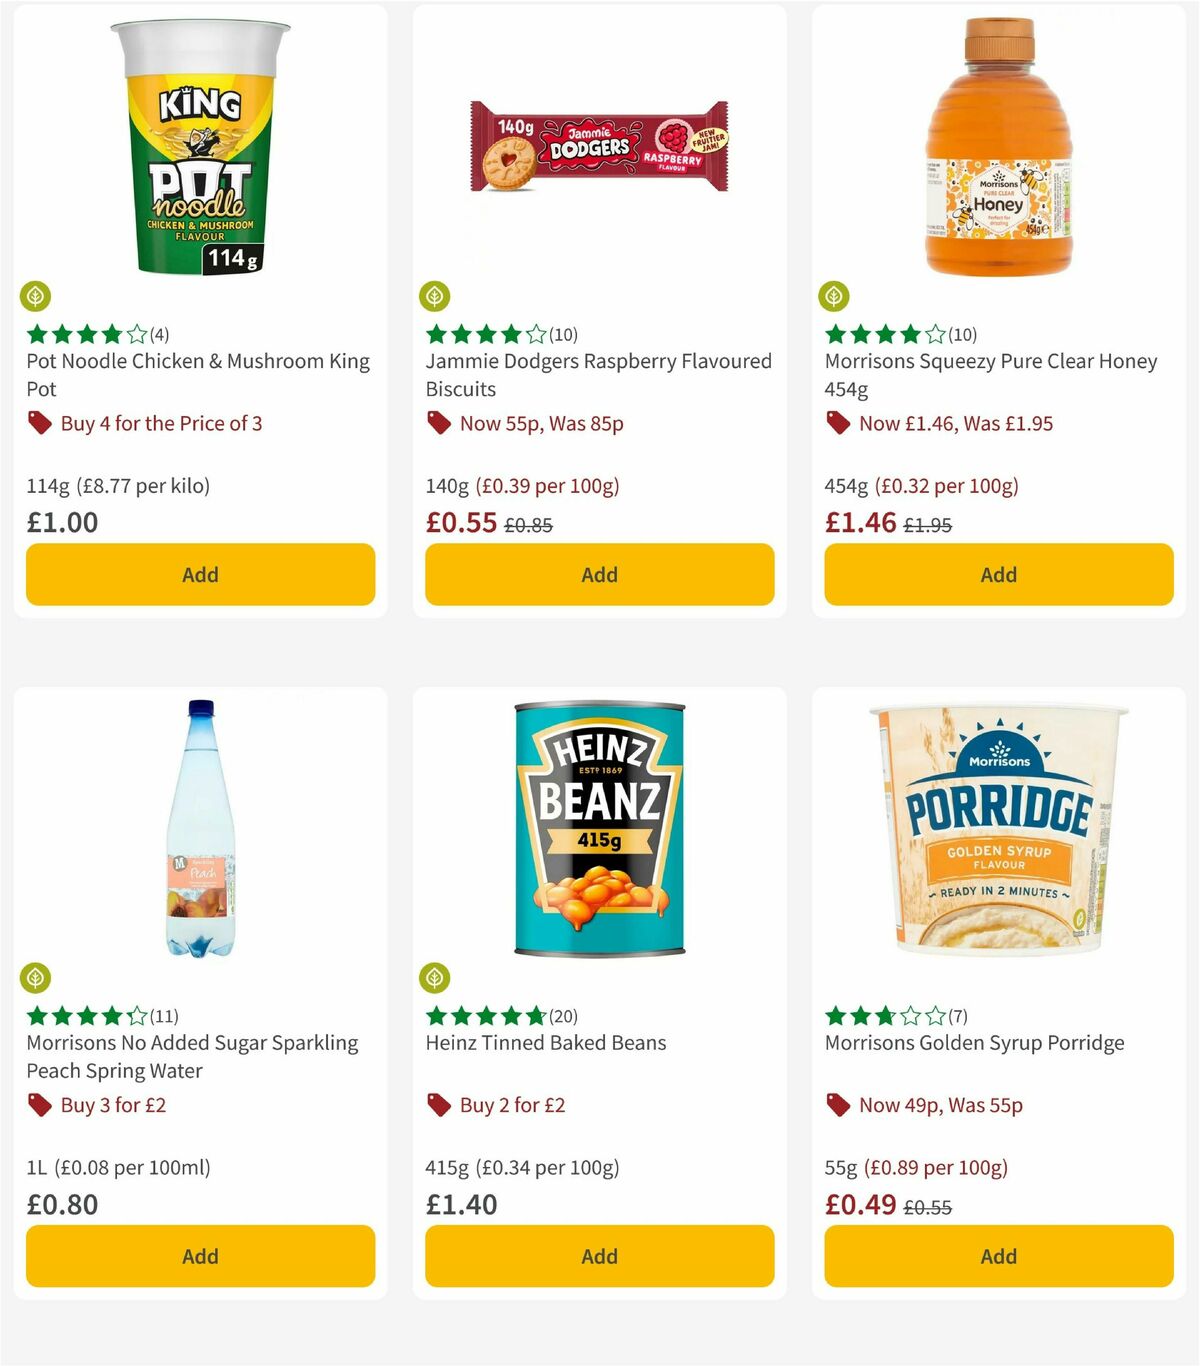1200x1366 pixels.
Task: Click the leaf icon on Sparkling Peach Water card
Action: pyautogui.click(x=36, y=976)
